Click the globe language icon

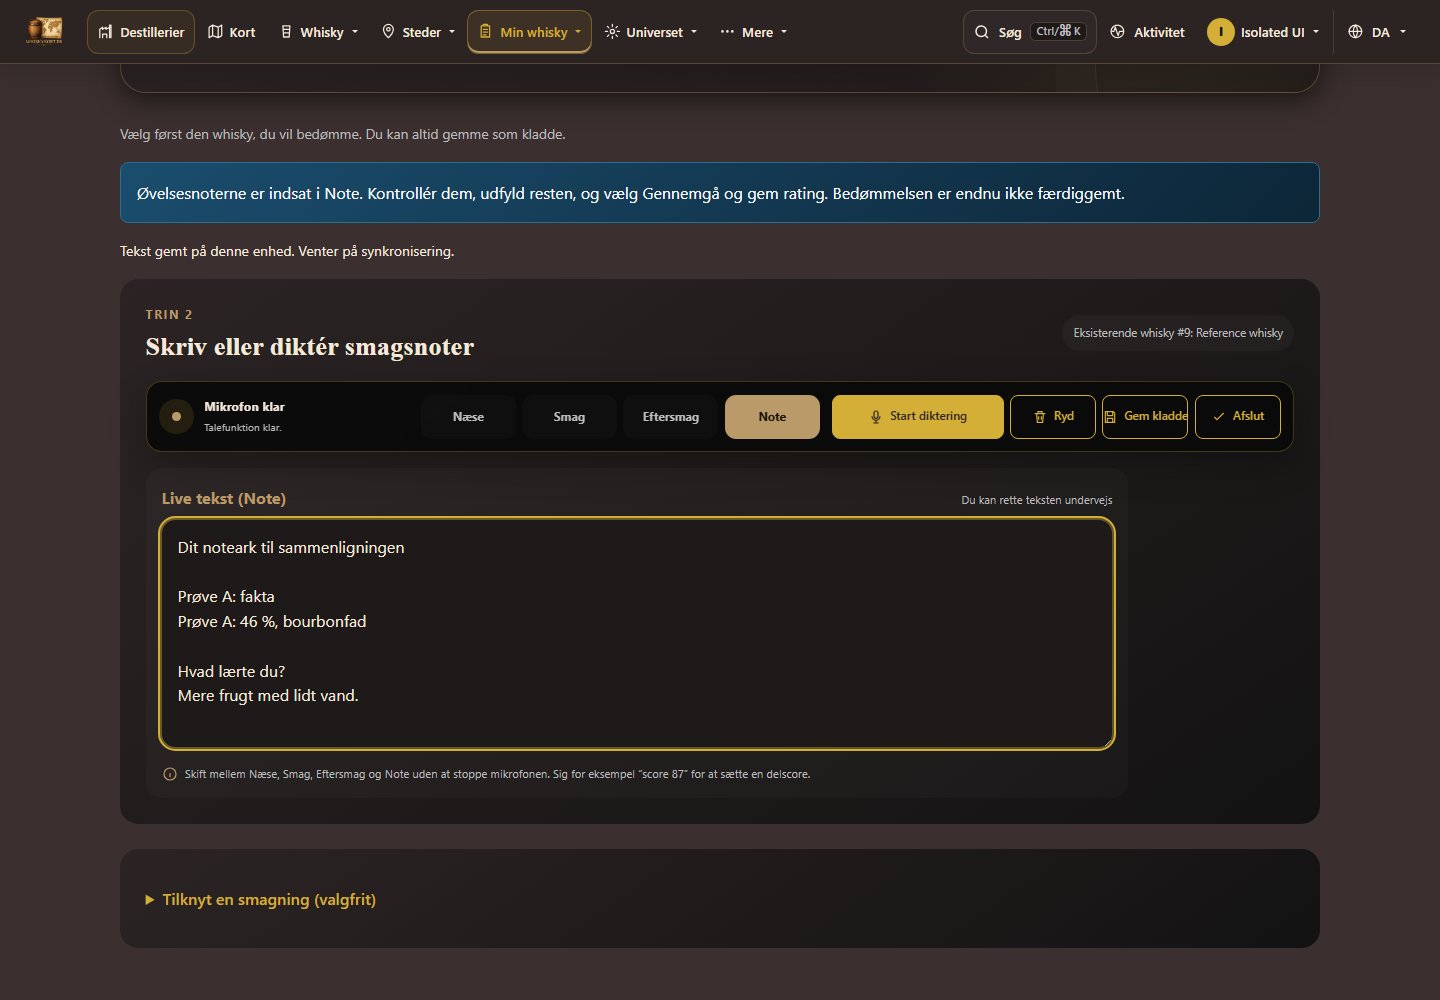pyautogui.click(x=1355, y=32)
